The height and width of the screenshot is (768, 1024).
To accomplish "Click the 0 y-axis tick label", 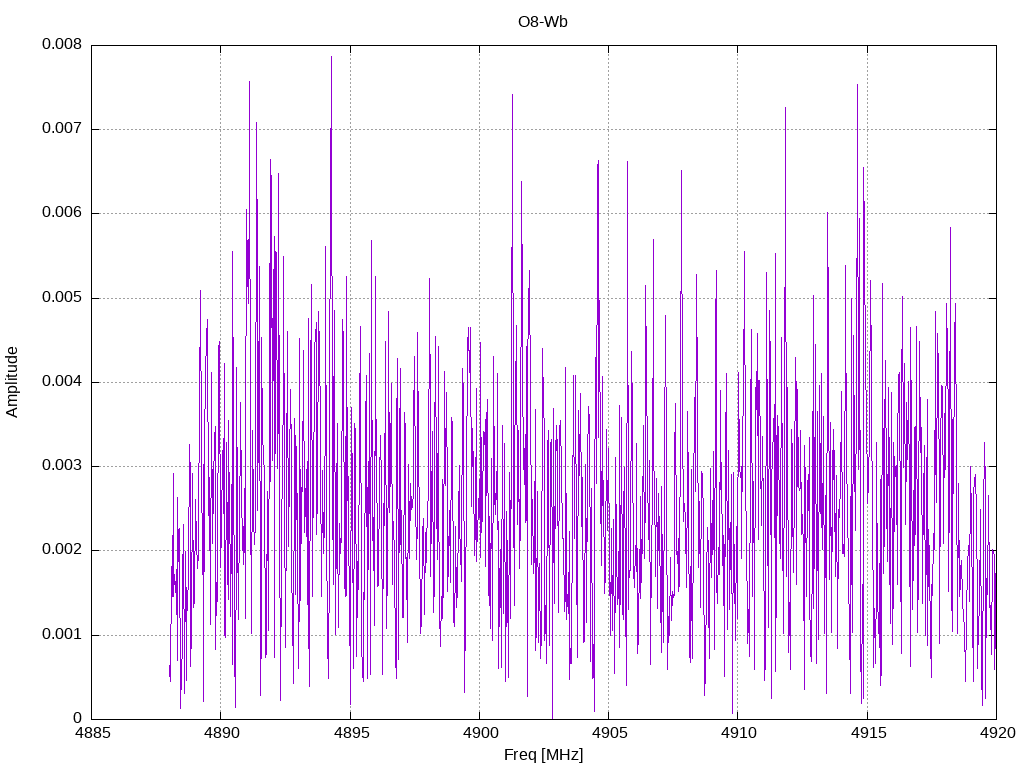I will tap(78, 718).
